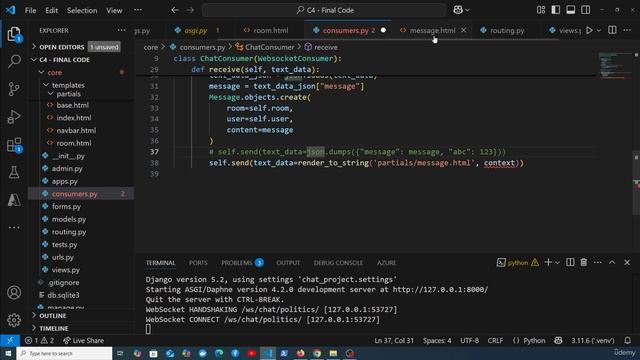Viewport: 640px width, 360px height.
Task: Split the editor to the right
Action: click(x=612, y=30)
